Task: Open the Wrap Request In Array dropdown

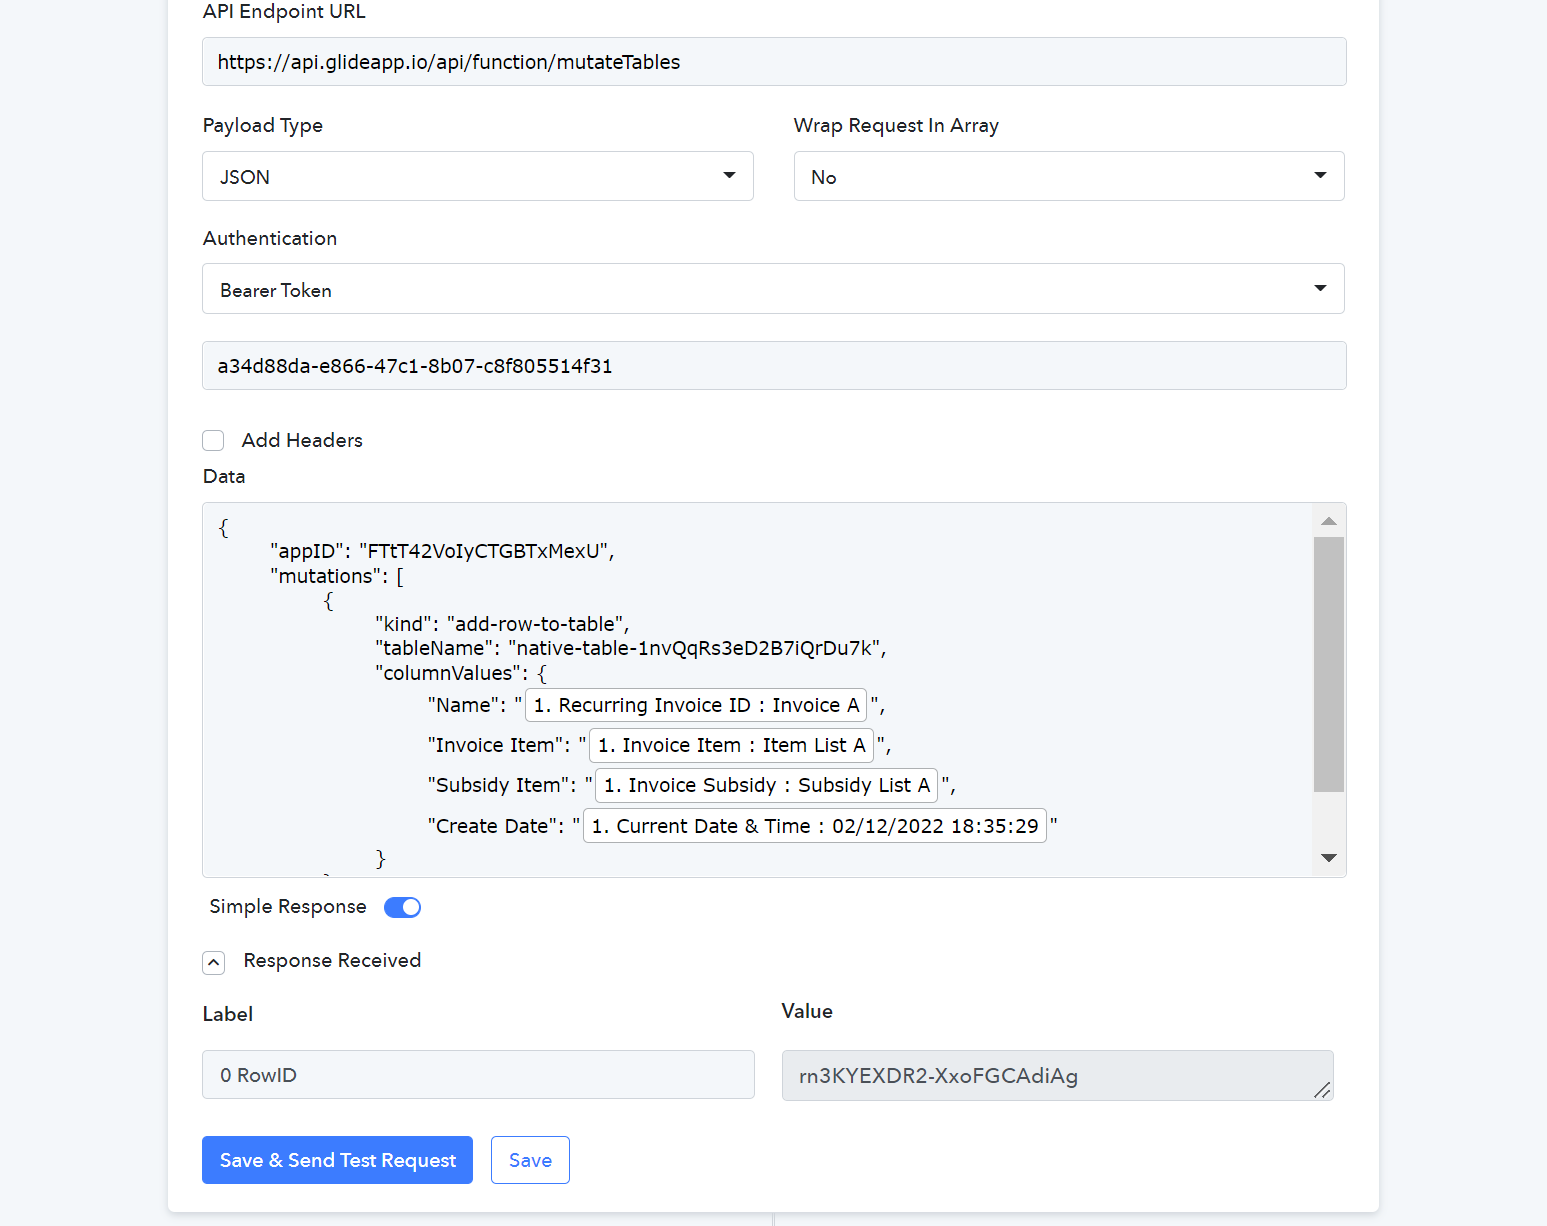Action: [1069, 176]
